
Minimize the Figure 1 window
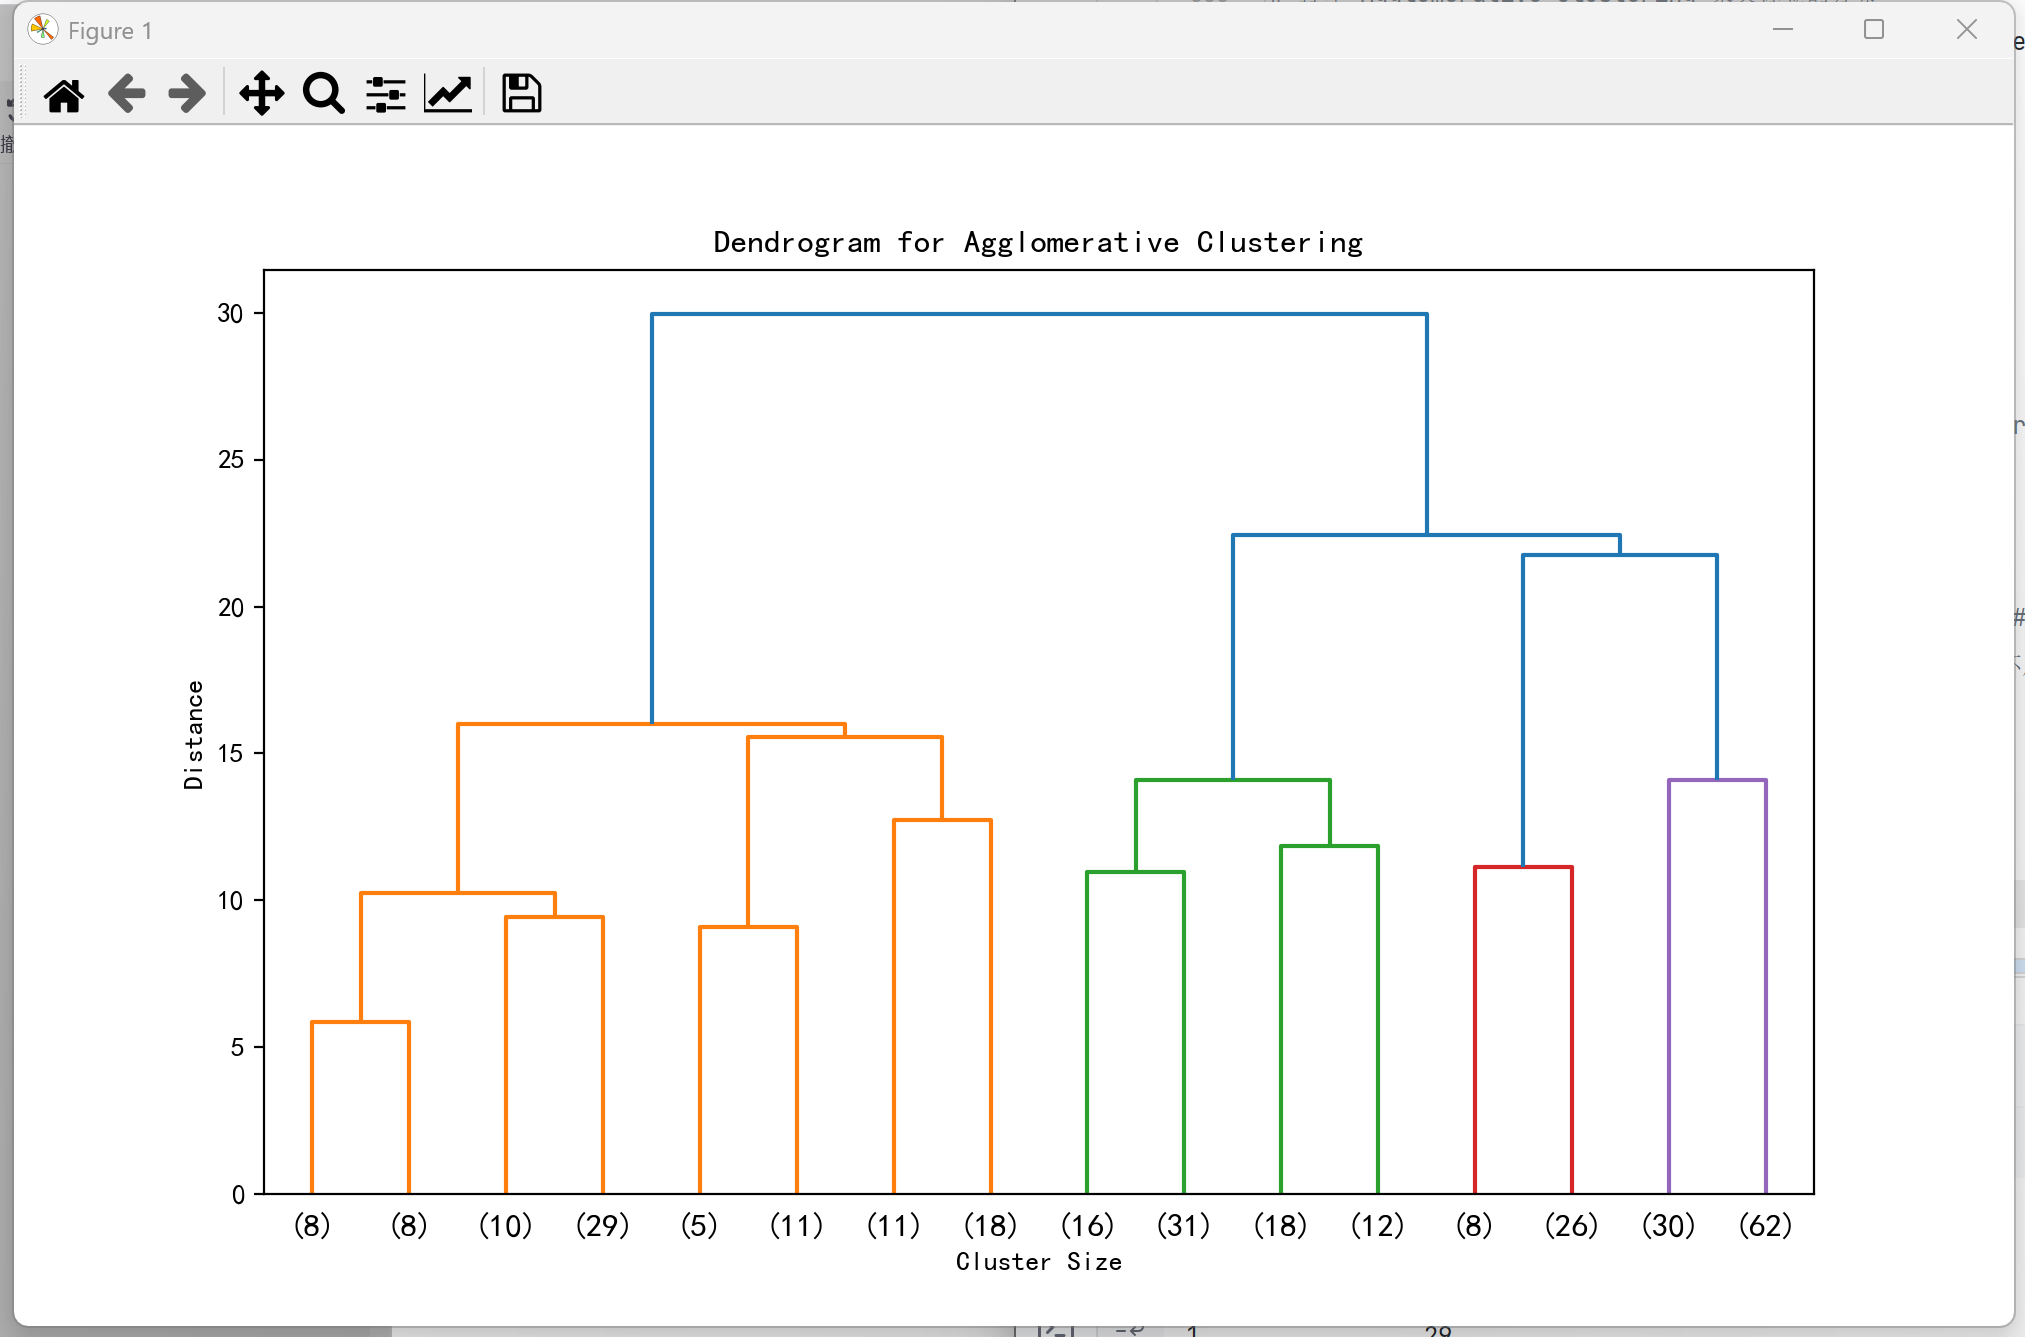click(1782, 30)
